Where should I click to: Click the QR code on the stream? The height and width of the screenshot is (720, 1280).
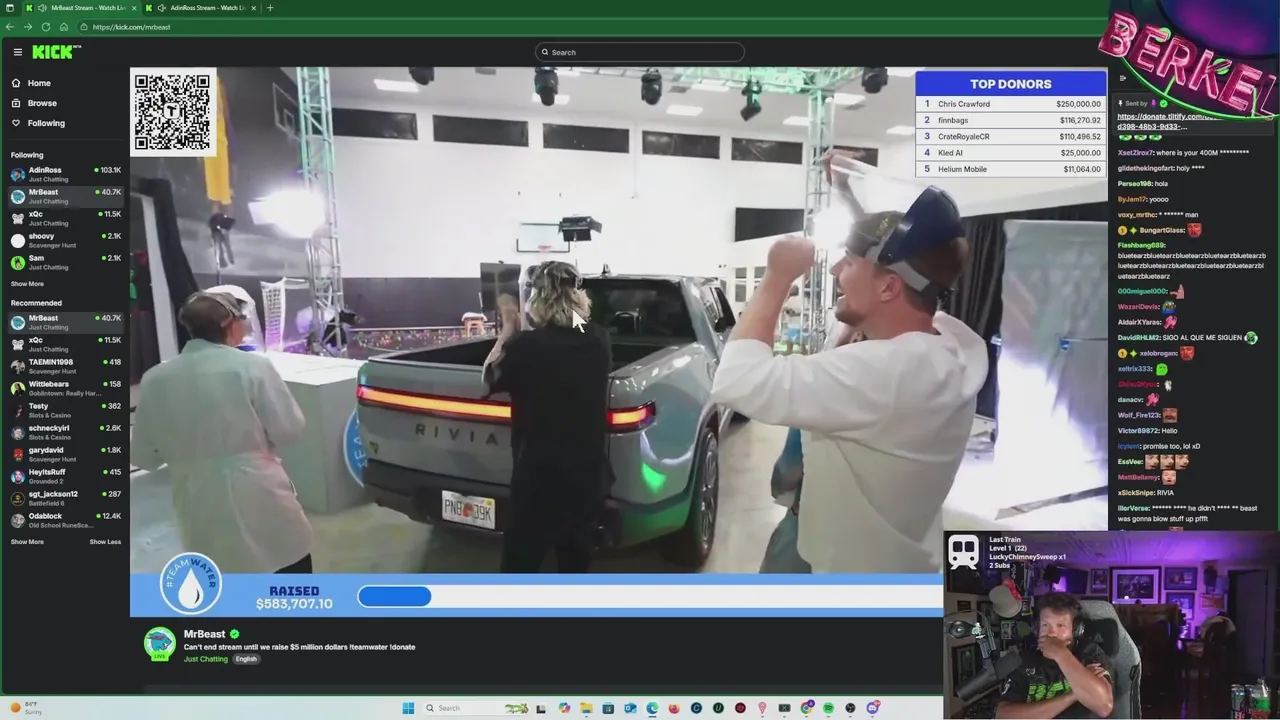point(172,111)
